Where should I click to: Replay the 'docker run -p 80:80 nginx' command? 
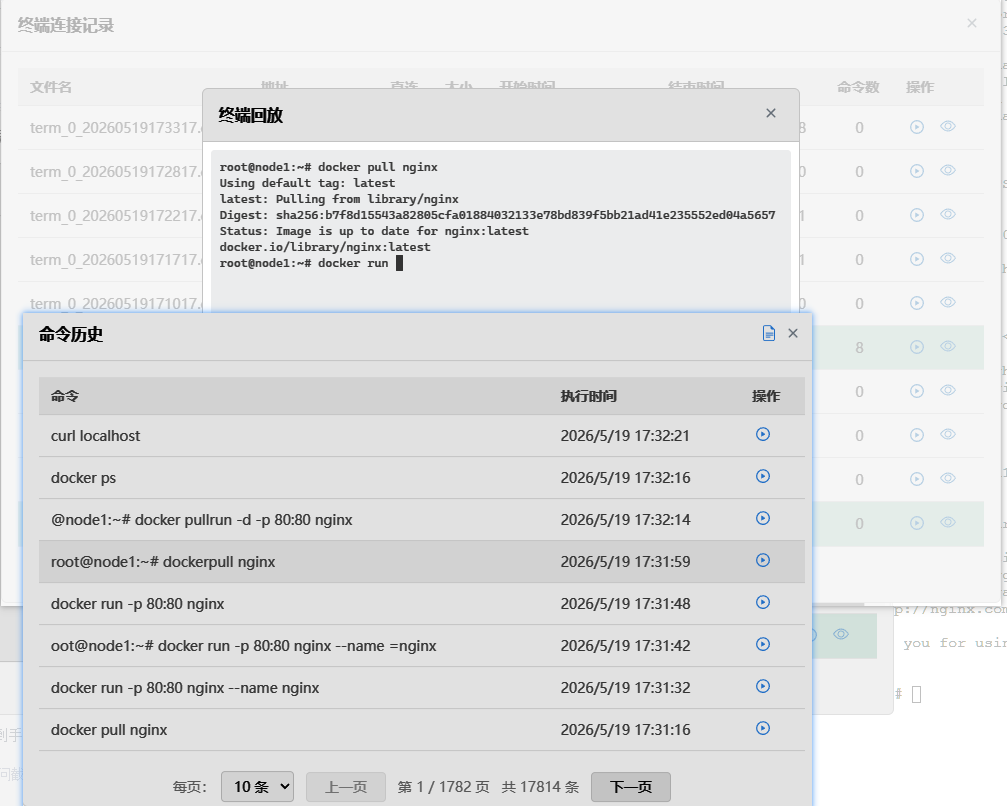click(762, 602)
